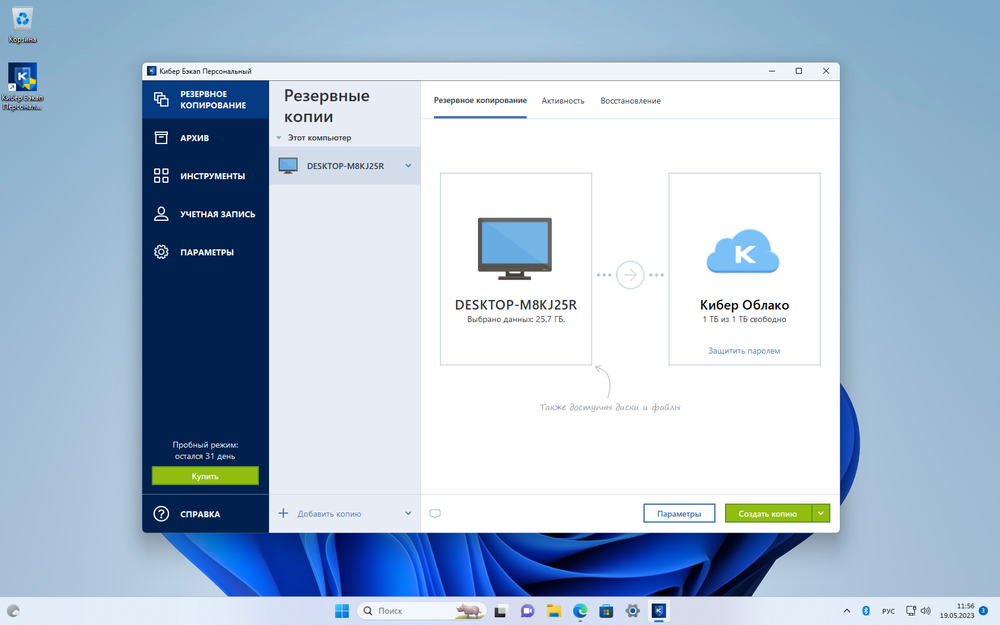Click the РУС language indicator
1000x625 pixels.
pos(888,611)
